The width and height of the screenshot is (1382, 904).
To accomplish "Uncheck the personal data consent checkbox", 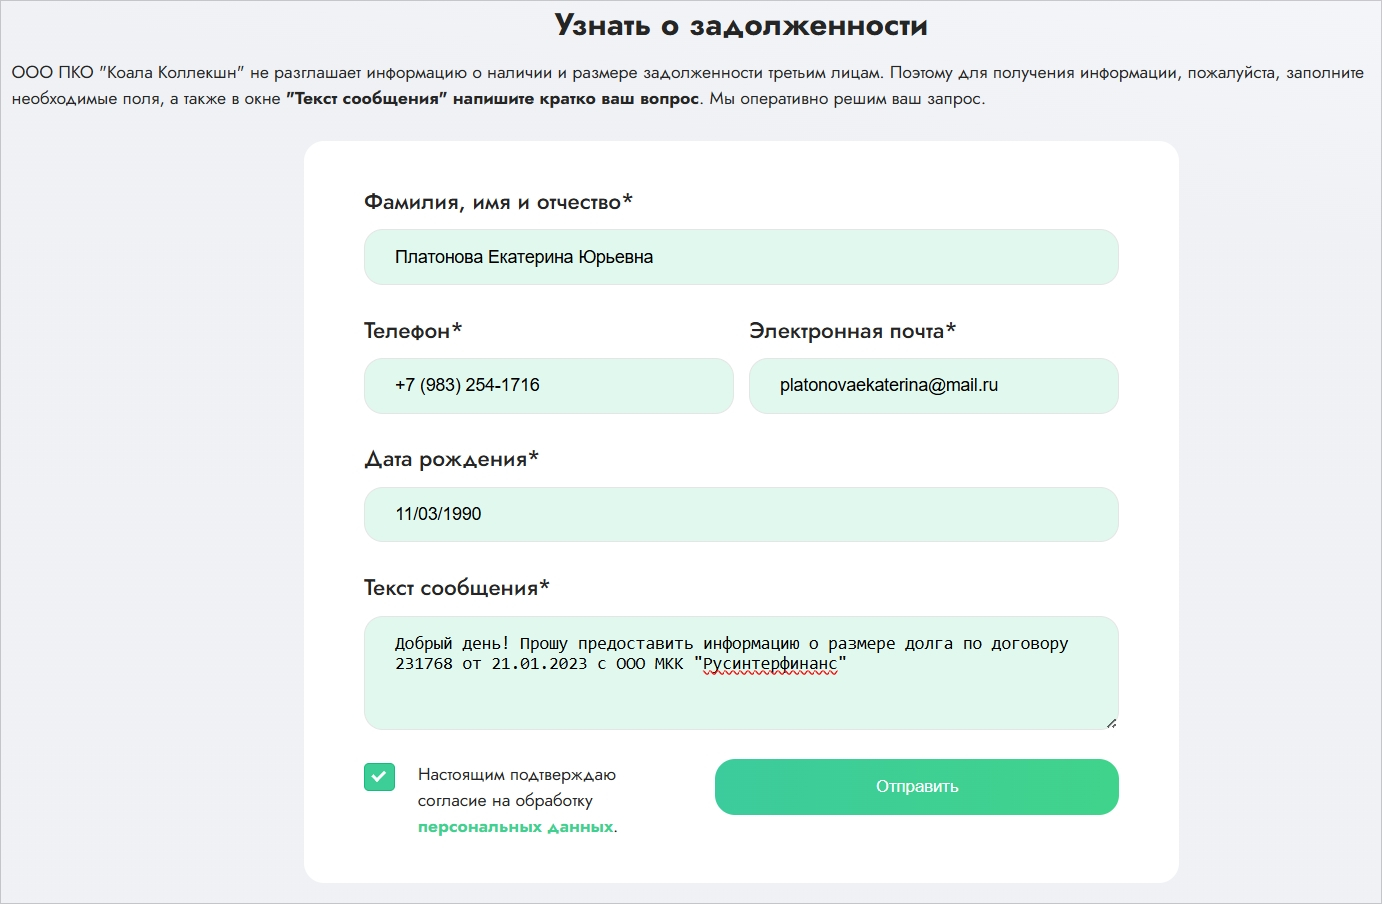I will tap(379, 777).
